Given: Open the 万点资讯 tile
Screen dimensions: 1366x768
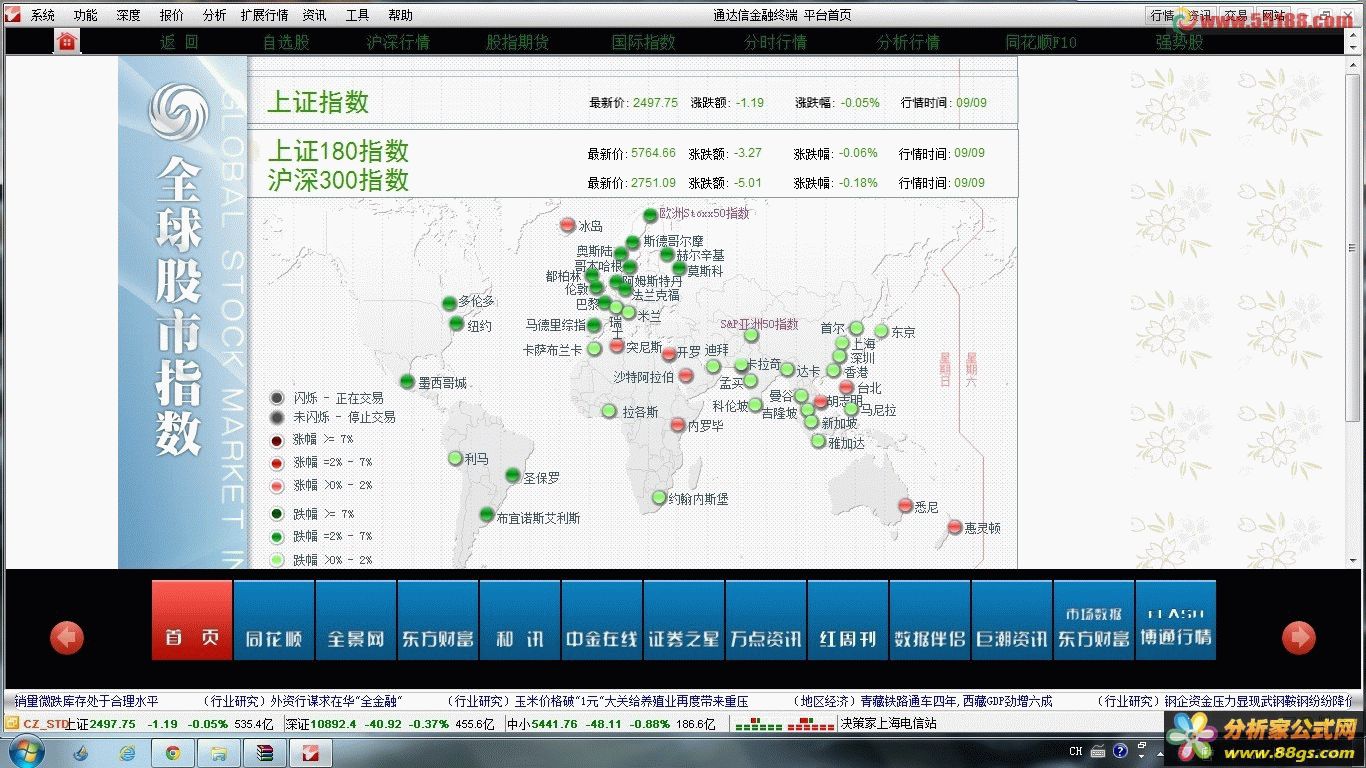Looking at the screenshot, I should click(x=766, y=620).
